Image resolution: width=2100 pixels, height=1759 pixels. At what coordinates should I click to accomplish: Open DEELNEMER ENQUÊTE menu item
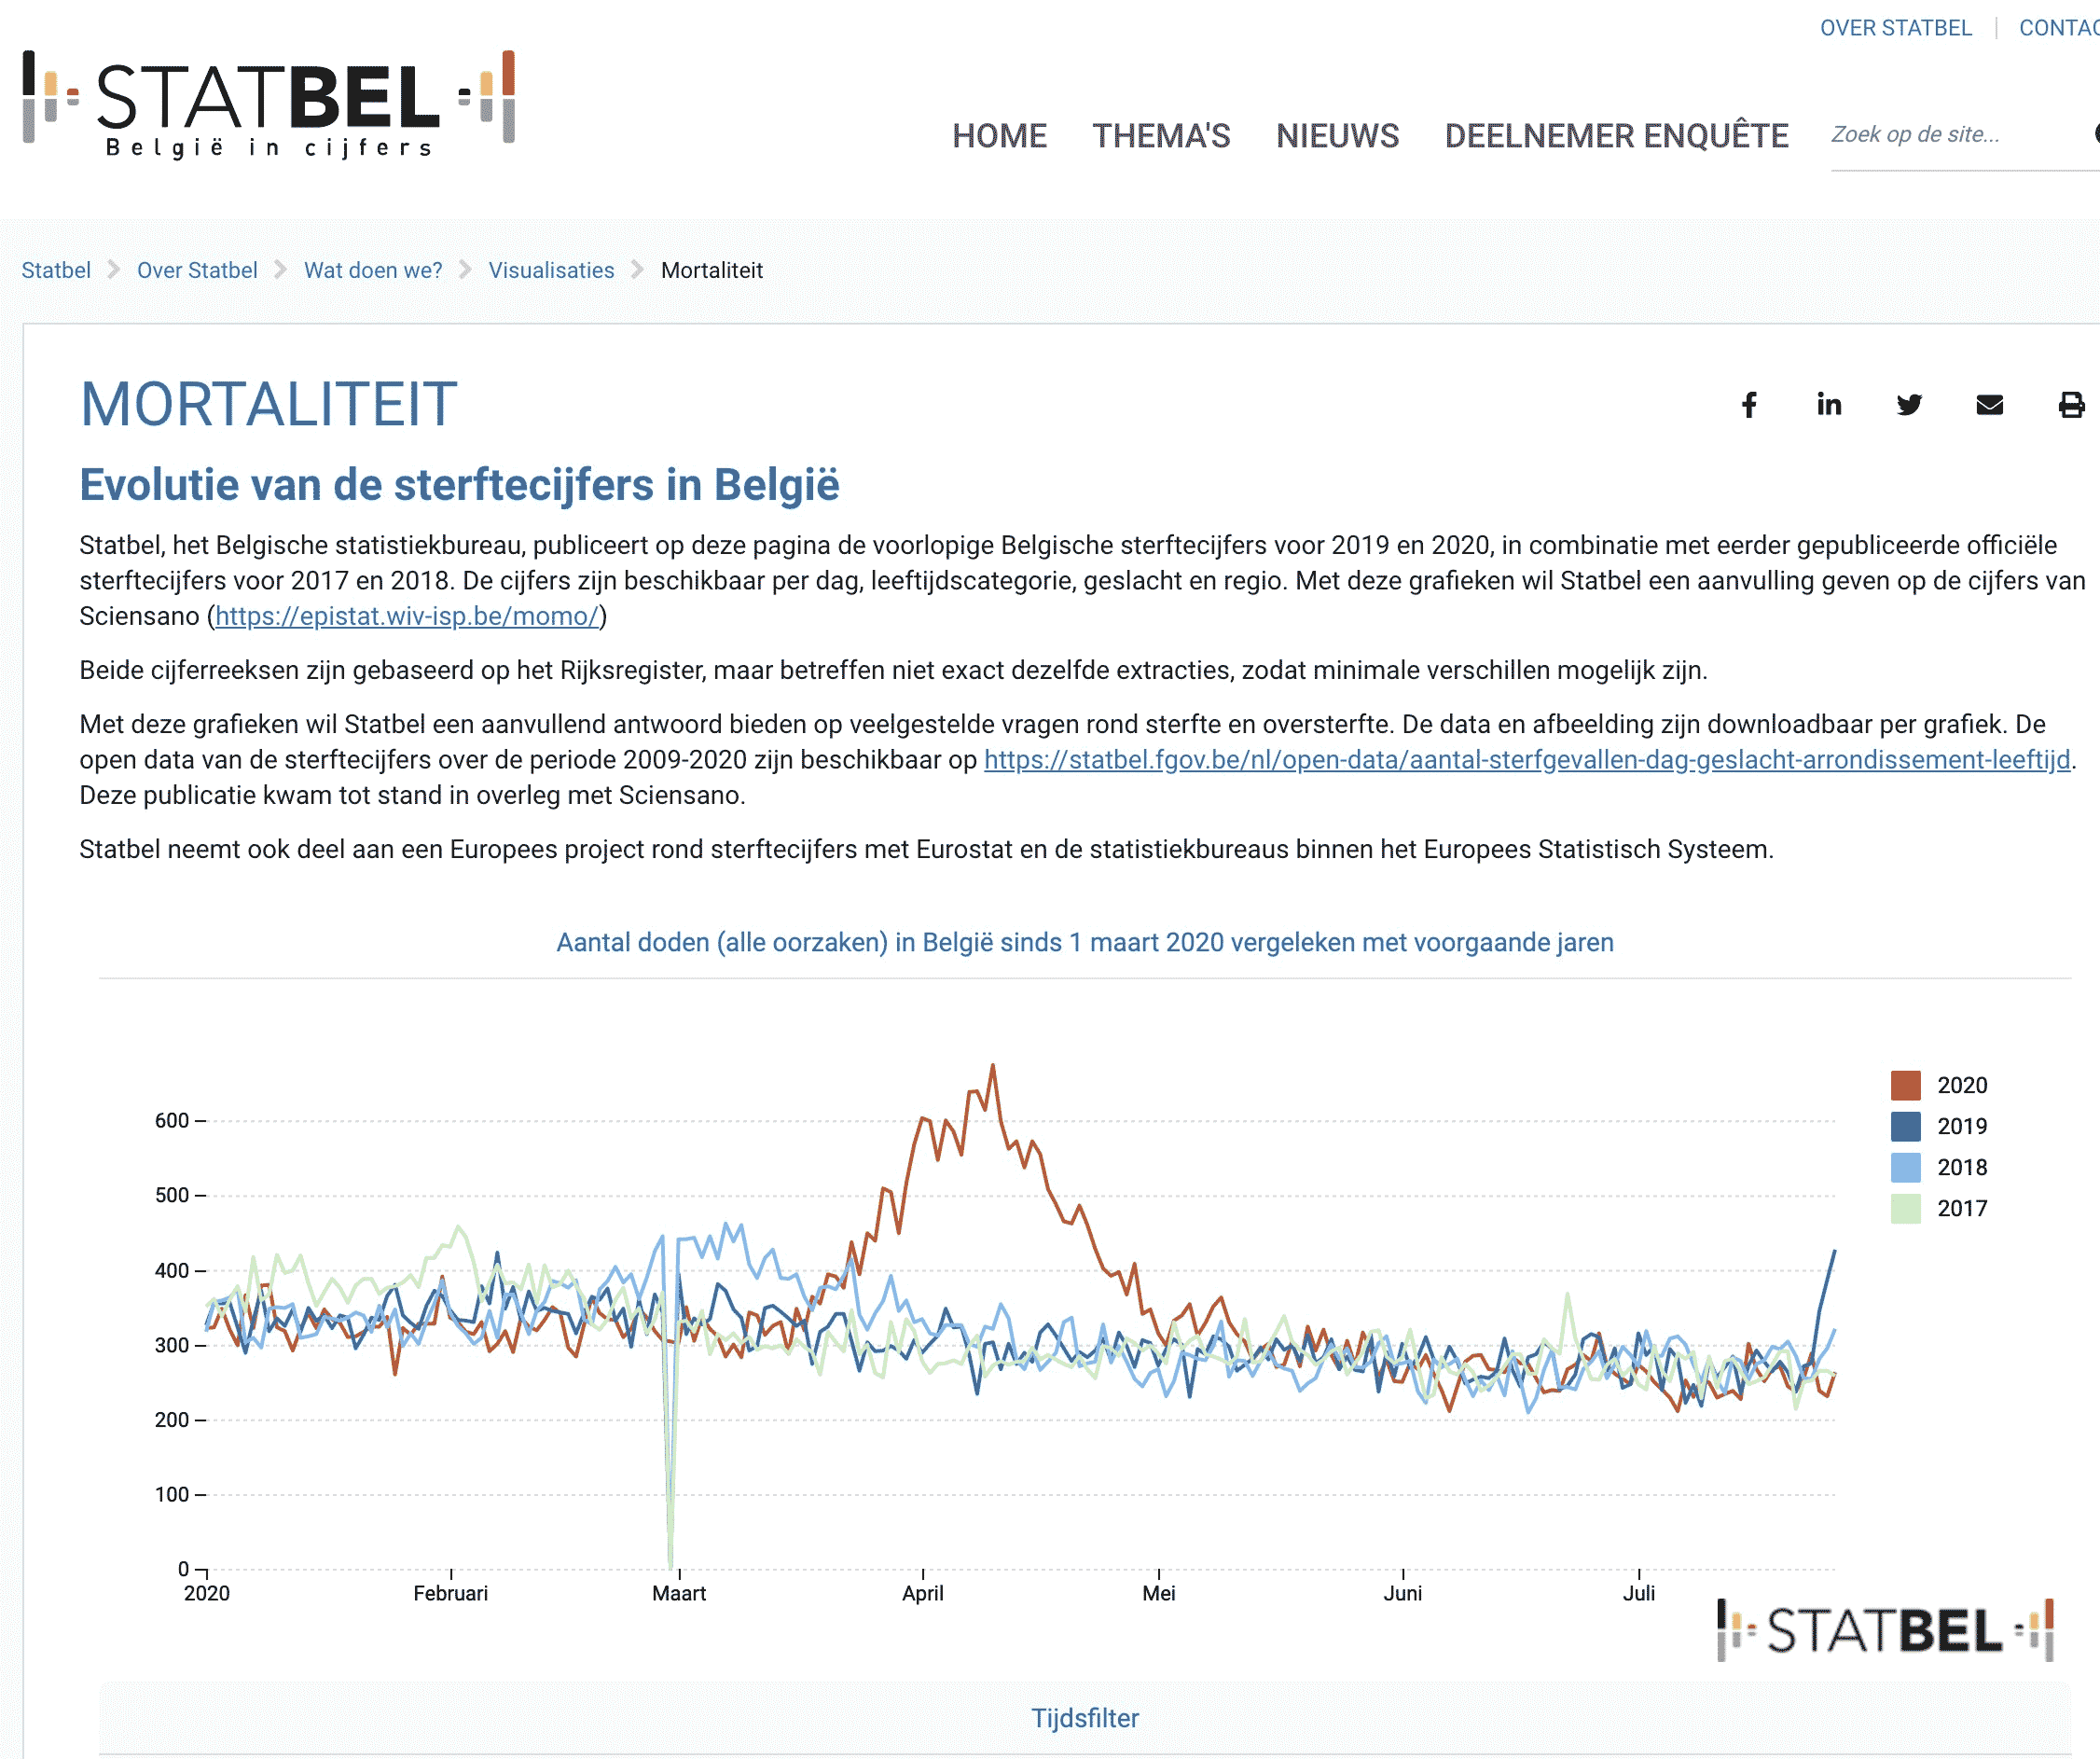(x=1616, y=136)
